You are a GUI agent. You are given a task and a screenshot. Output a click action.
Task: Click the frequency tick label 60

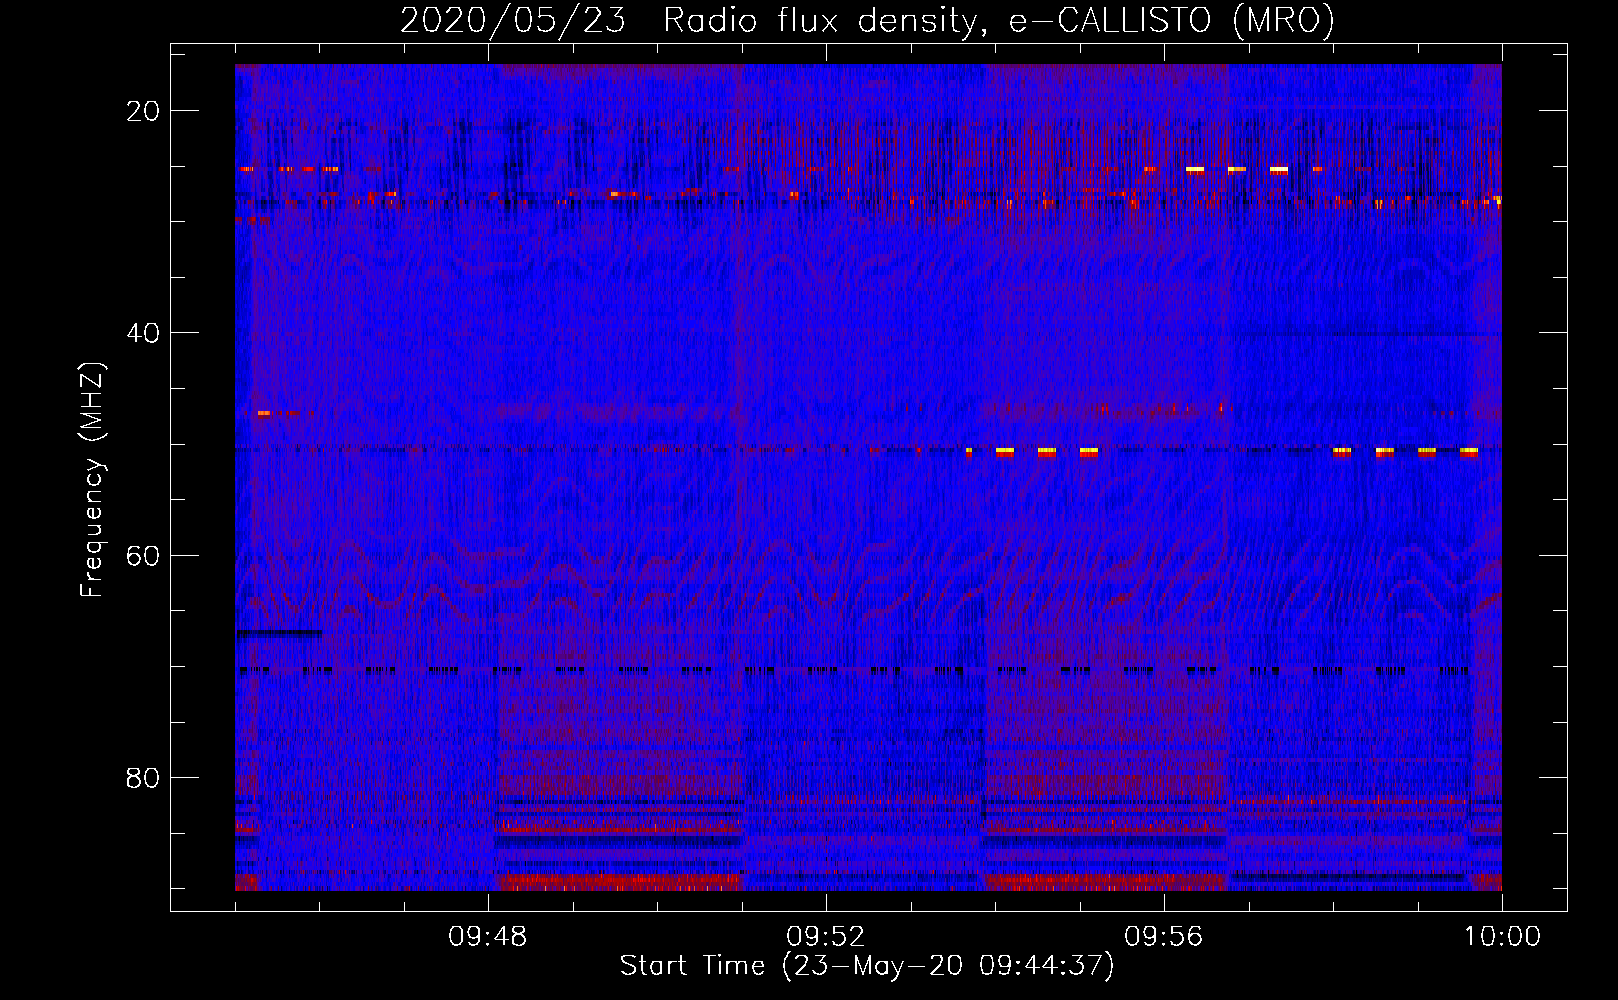click(143, 556)
